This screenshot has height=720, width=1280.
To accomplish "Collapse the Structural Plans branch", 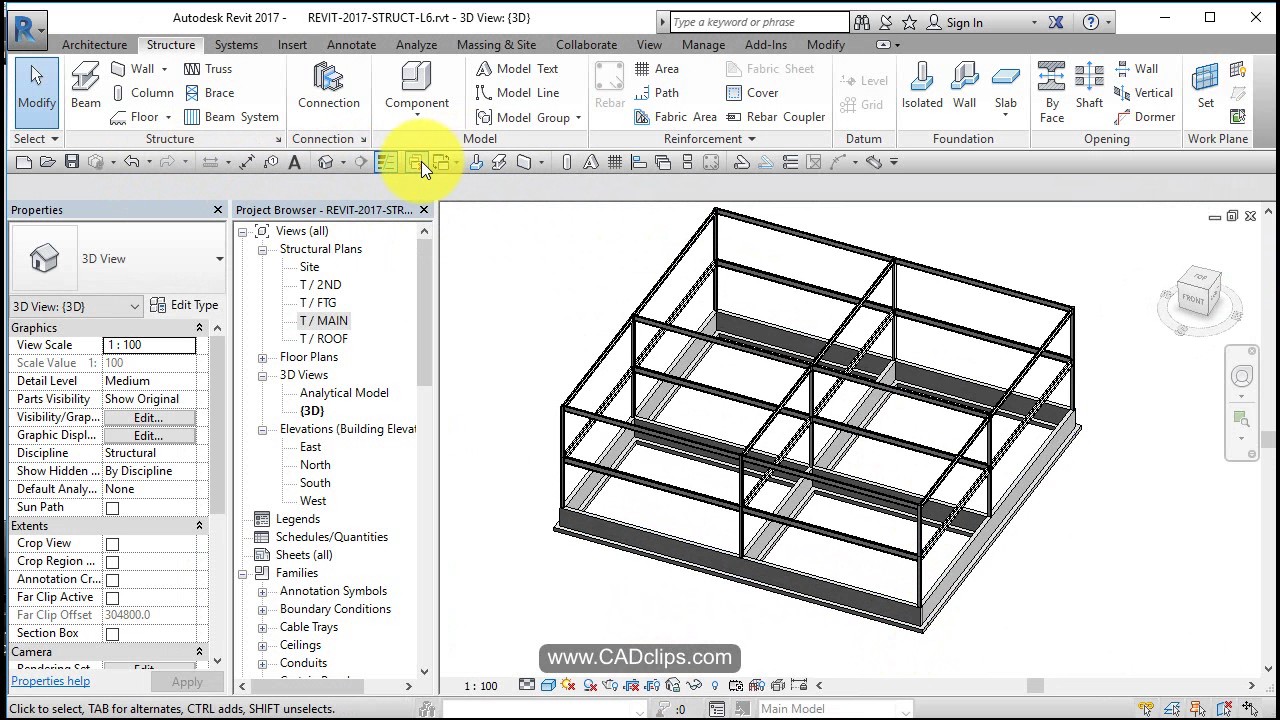I will tap(261, 249).
